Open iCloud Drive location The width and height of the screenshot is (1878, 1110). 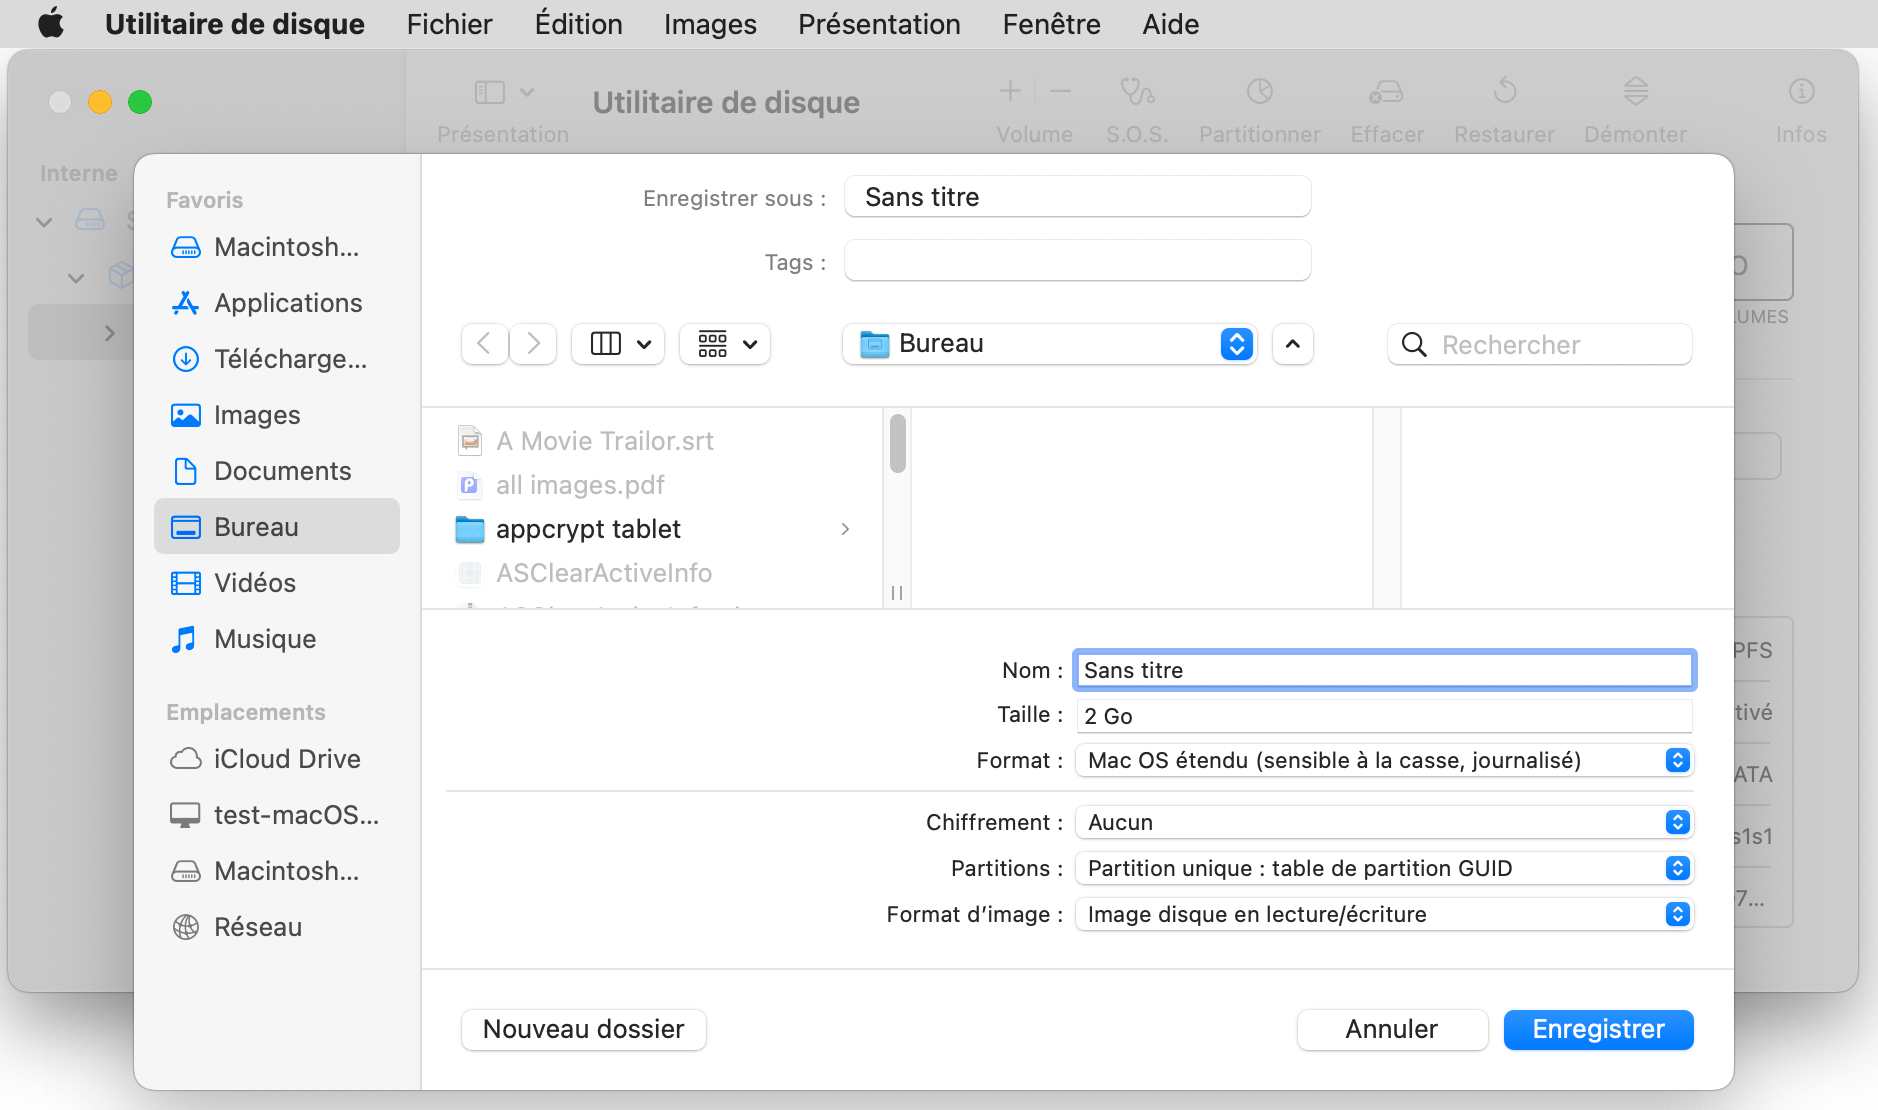[x=277, y=759]
